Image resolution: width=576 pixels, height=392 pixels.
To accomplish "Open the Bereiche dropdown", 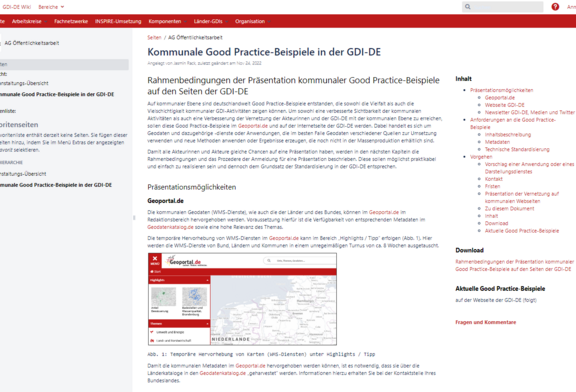I will (51, 7).
